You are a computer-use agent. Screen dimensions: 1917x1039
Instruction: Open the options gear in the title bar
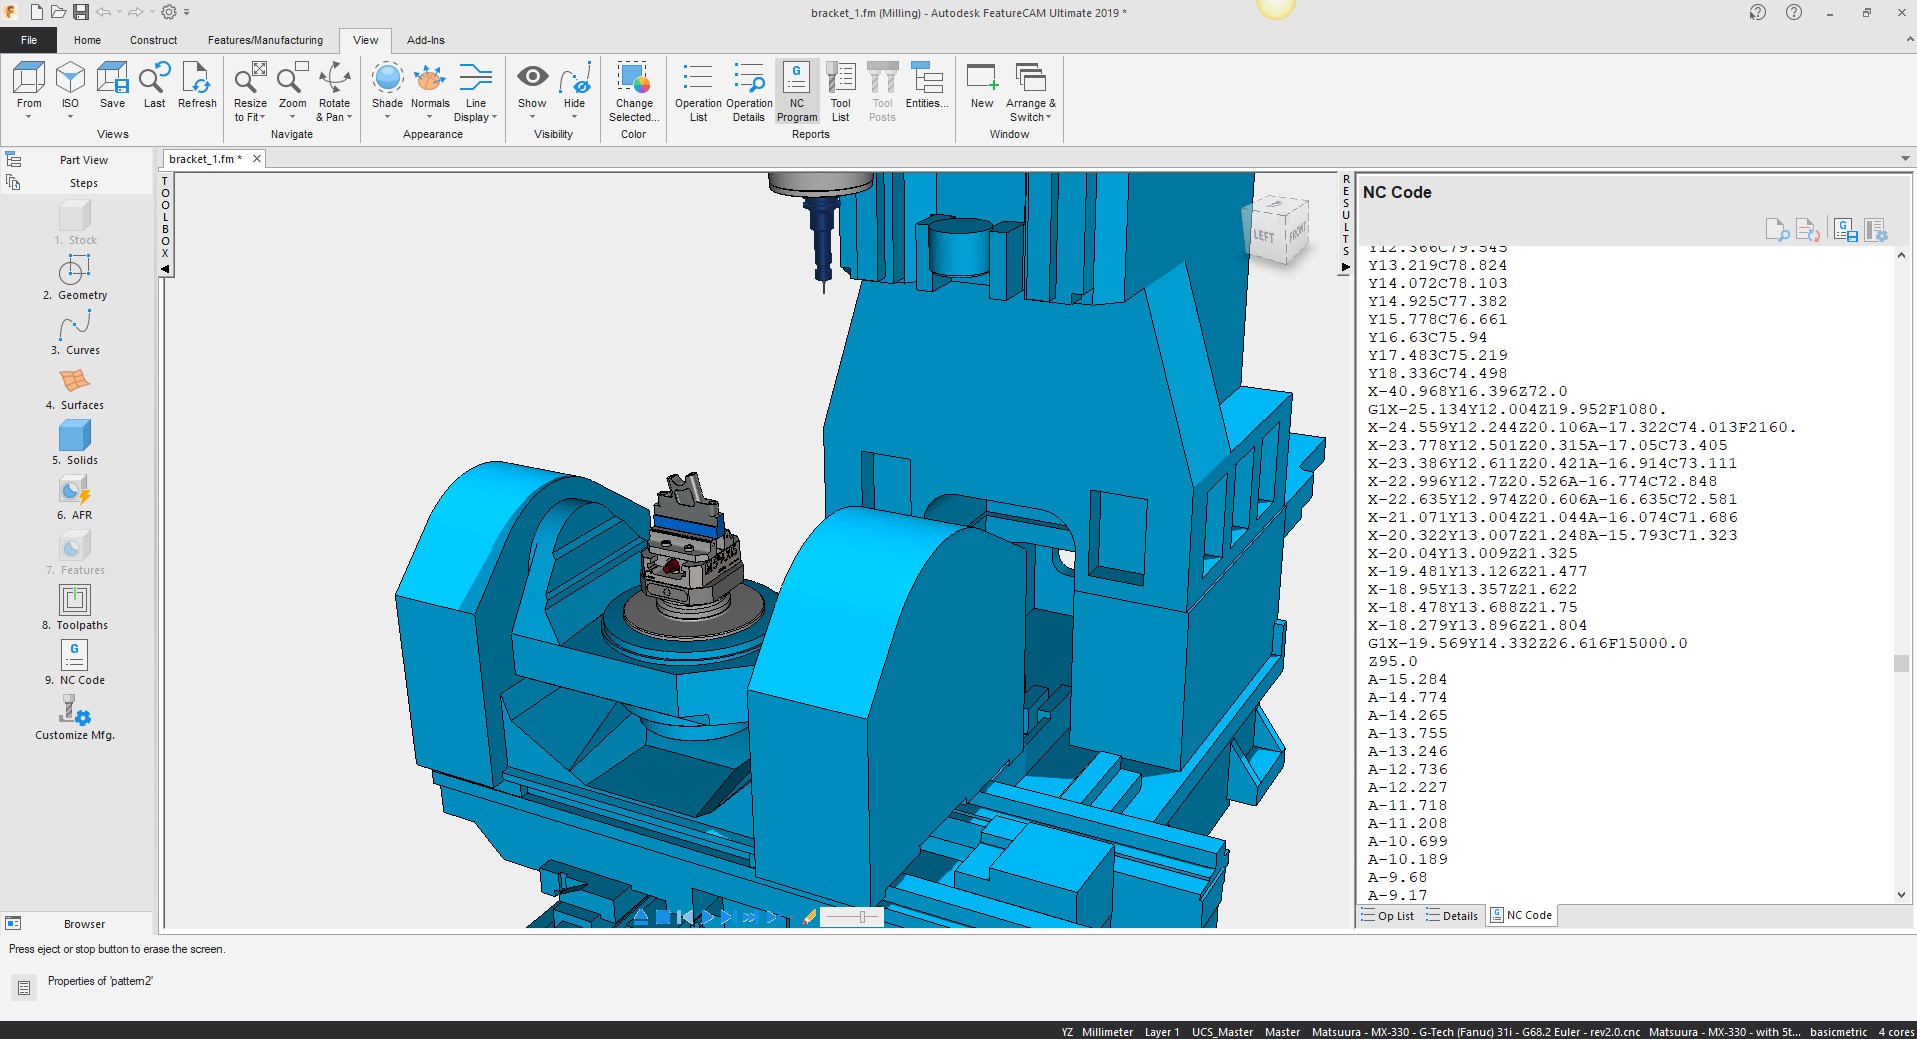(169, 12)
